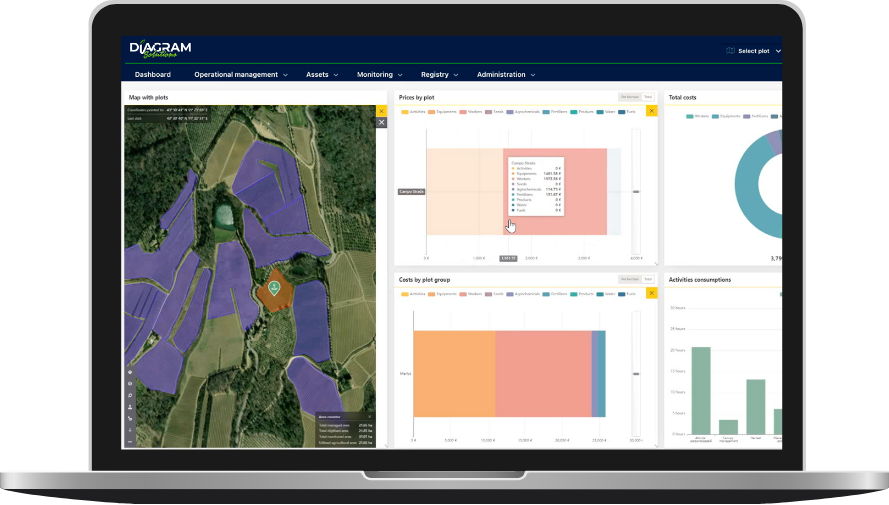Toggle Workers legend in Total costs chart
The height and width of the screenshot is (505, 889).
pos(698,116)
